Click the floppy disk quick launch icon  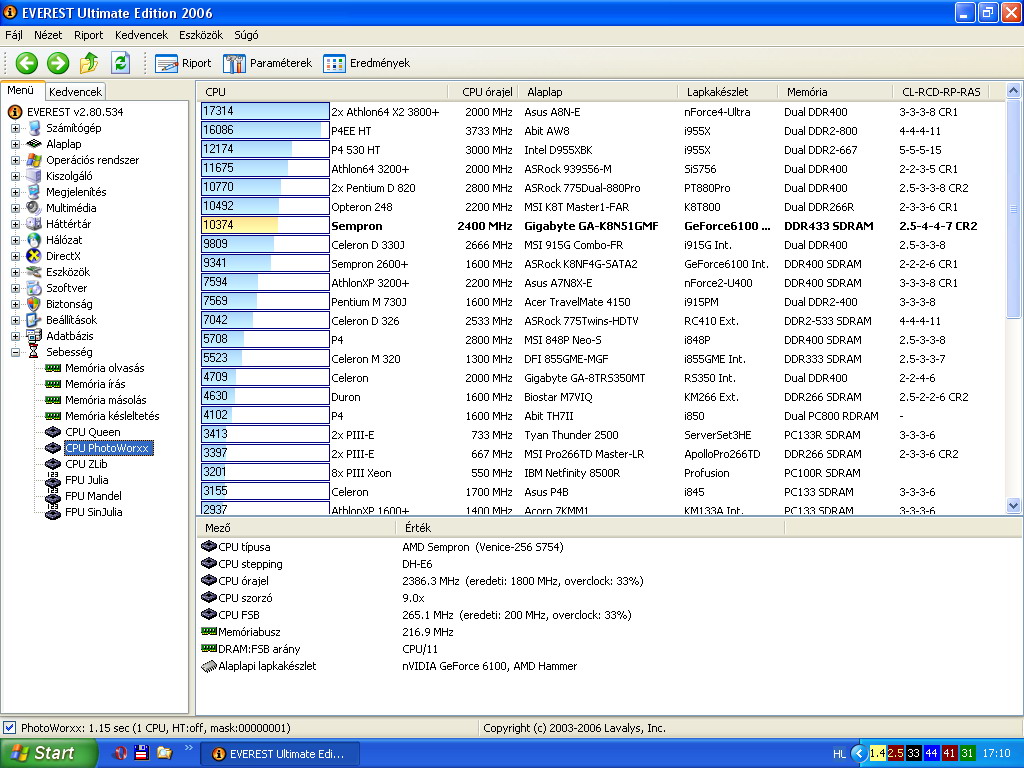(x=142, y=753)
